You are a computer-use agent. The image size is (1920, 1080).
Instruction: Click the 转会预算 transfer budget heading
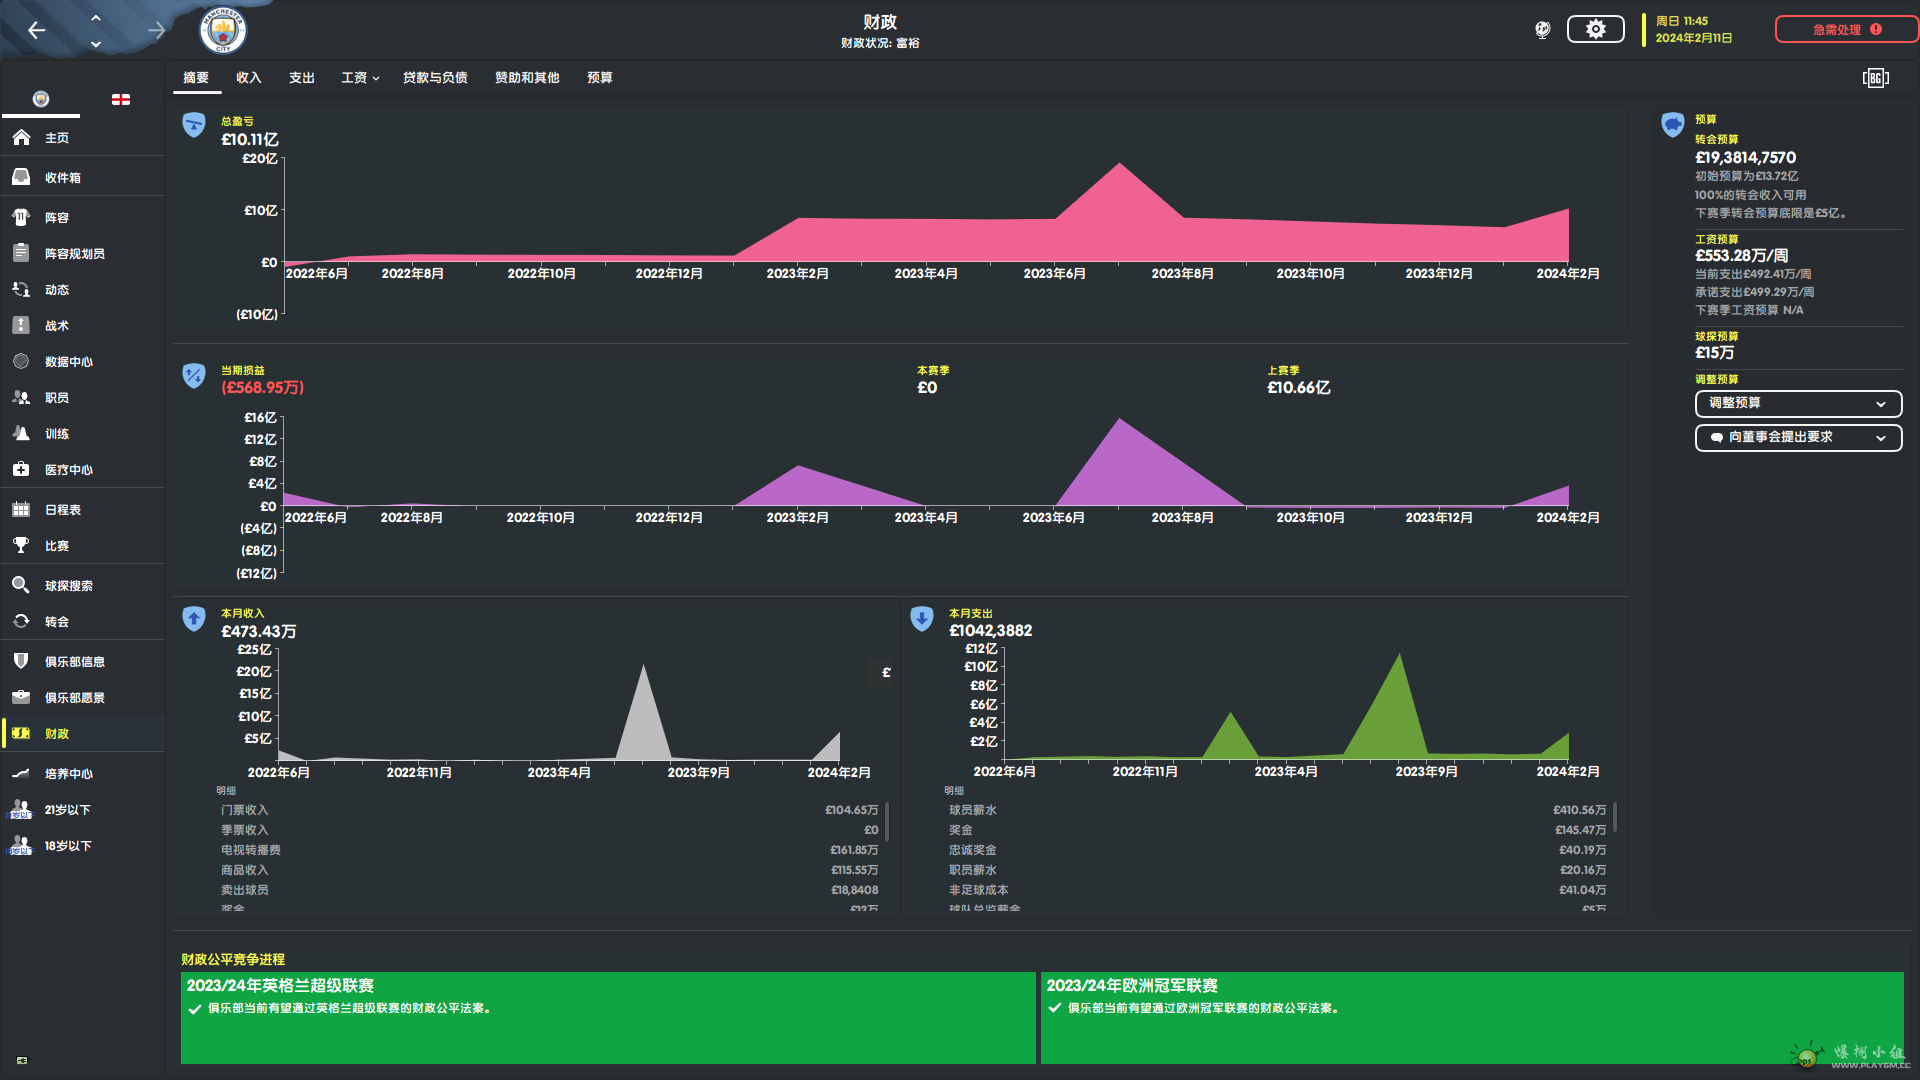[1716, 139]
